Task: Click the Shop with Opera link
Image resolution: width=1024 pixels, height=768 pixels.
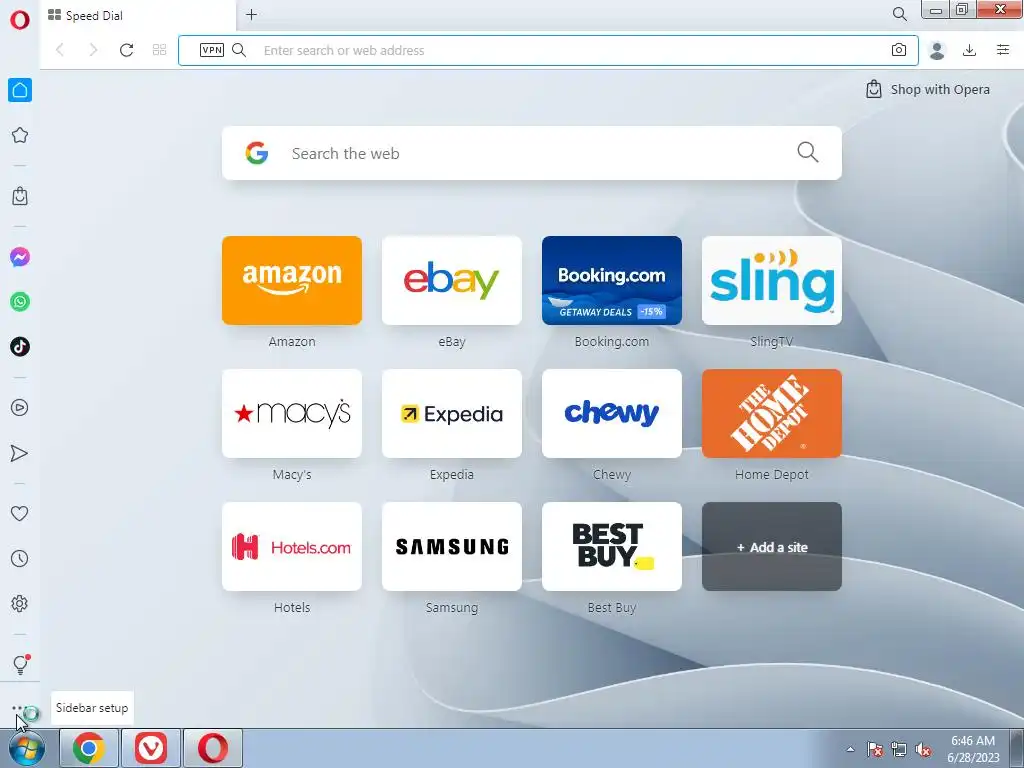Action: click(927, 89)
